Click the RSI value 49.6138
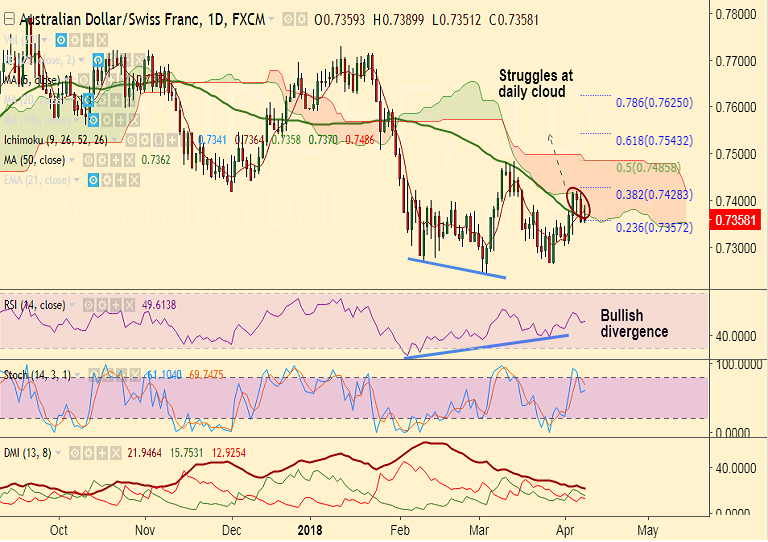This screenshot has height=542, width=768. click(x=159, y=305)
